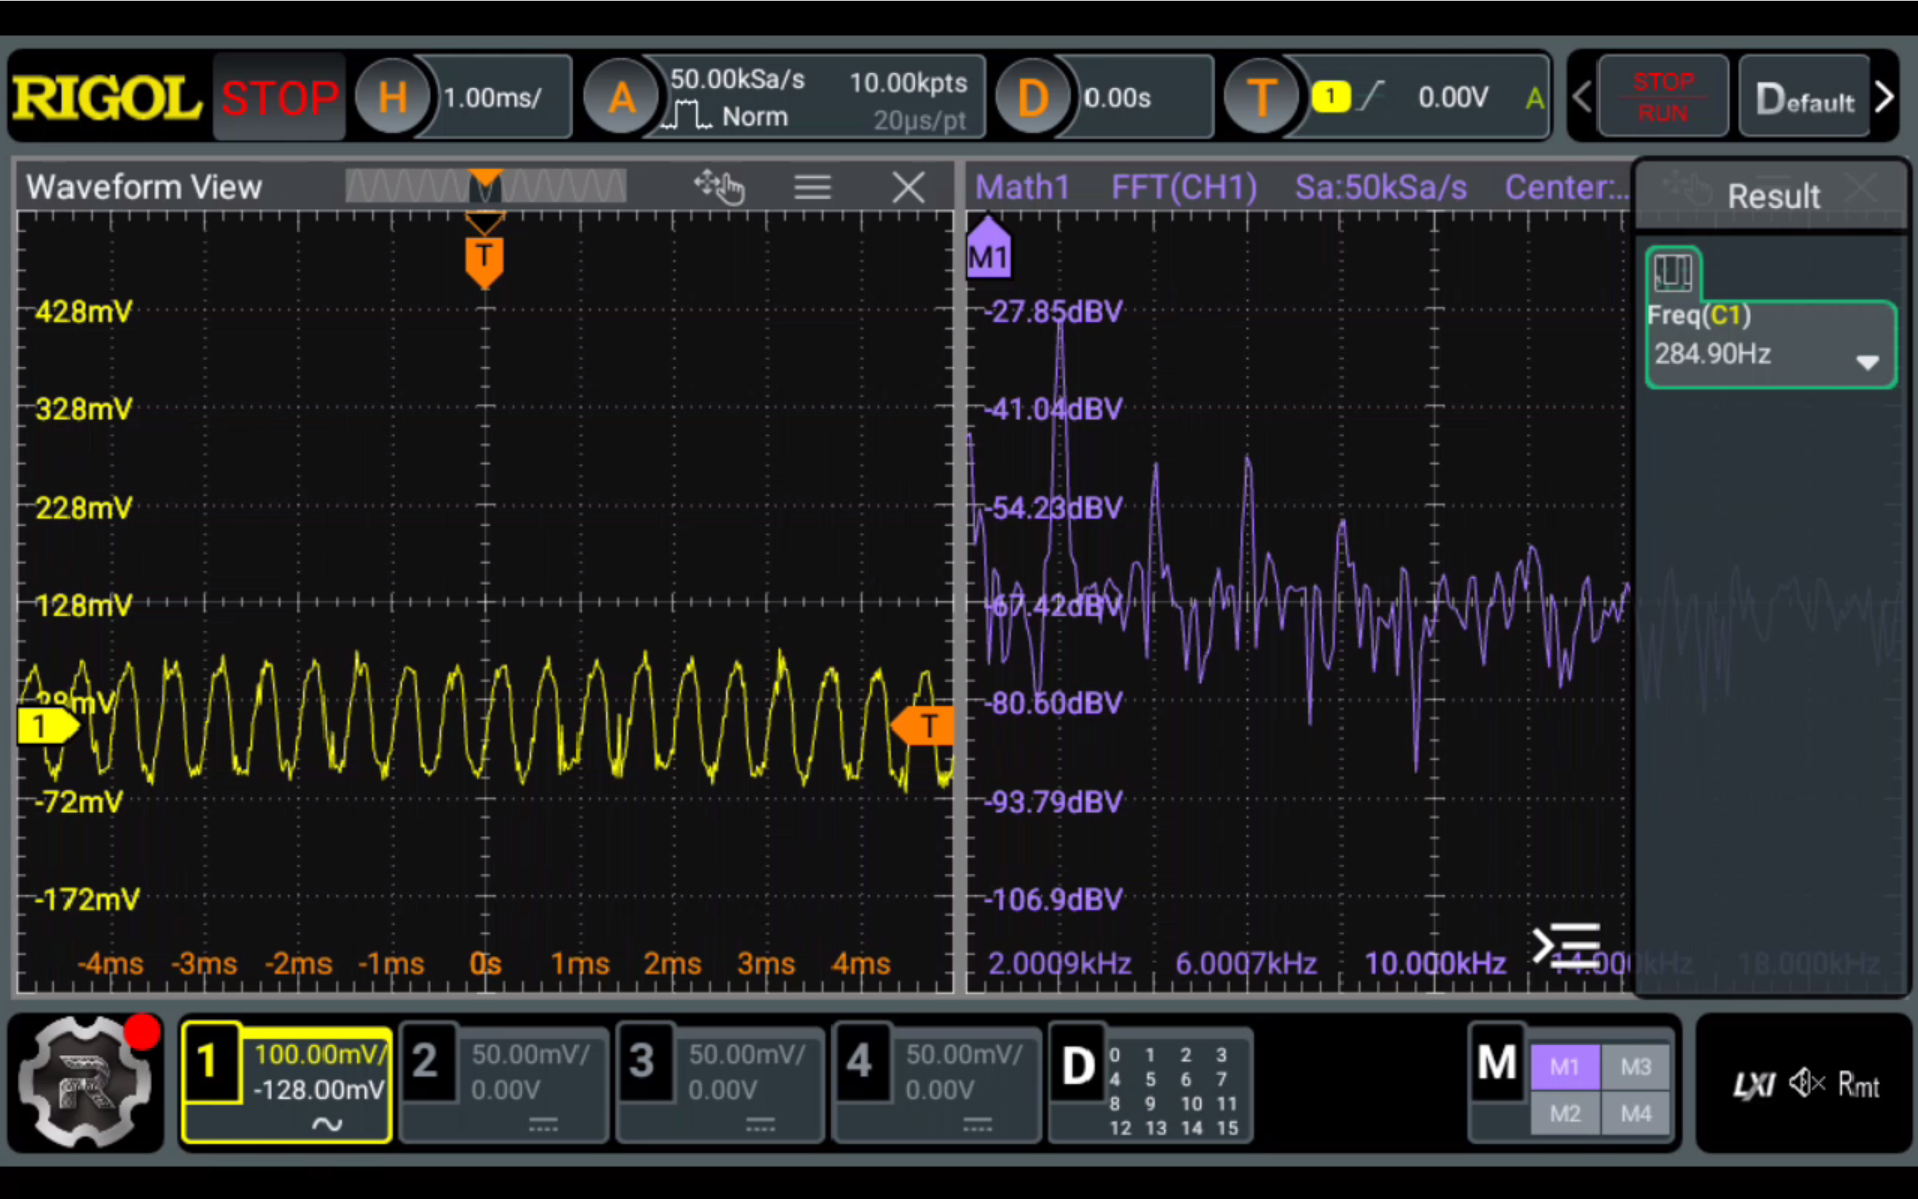Click the muted speaker sound icon

(1807, 1083)
